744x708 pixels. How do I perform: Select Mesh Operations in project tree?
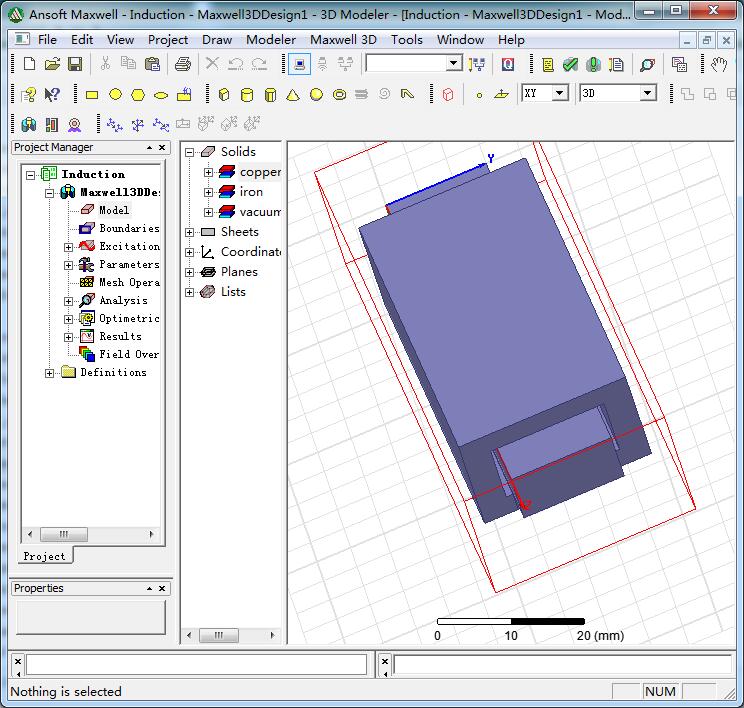click(129, 282)
